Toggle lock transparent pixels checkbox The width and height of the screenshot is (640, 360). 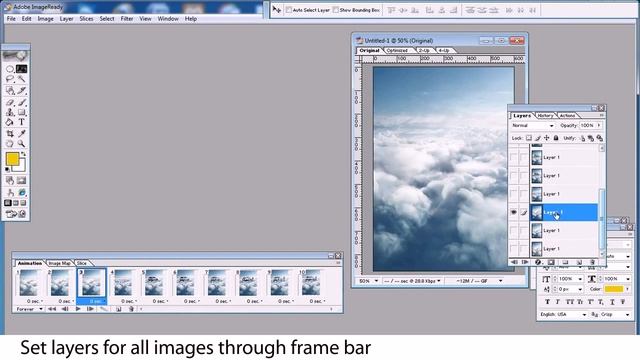click(x=529, y=138)
